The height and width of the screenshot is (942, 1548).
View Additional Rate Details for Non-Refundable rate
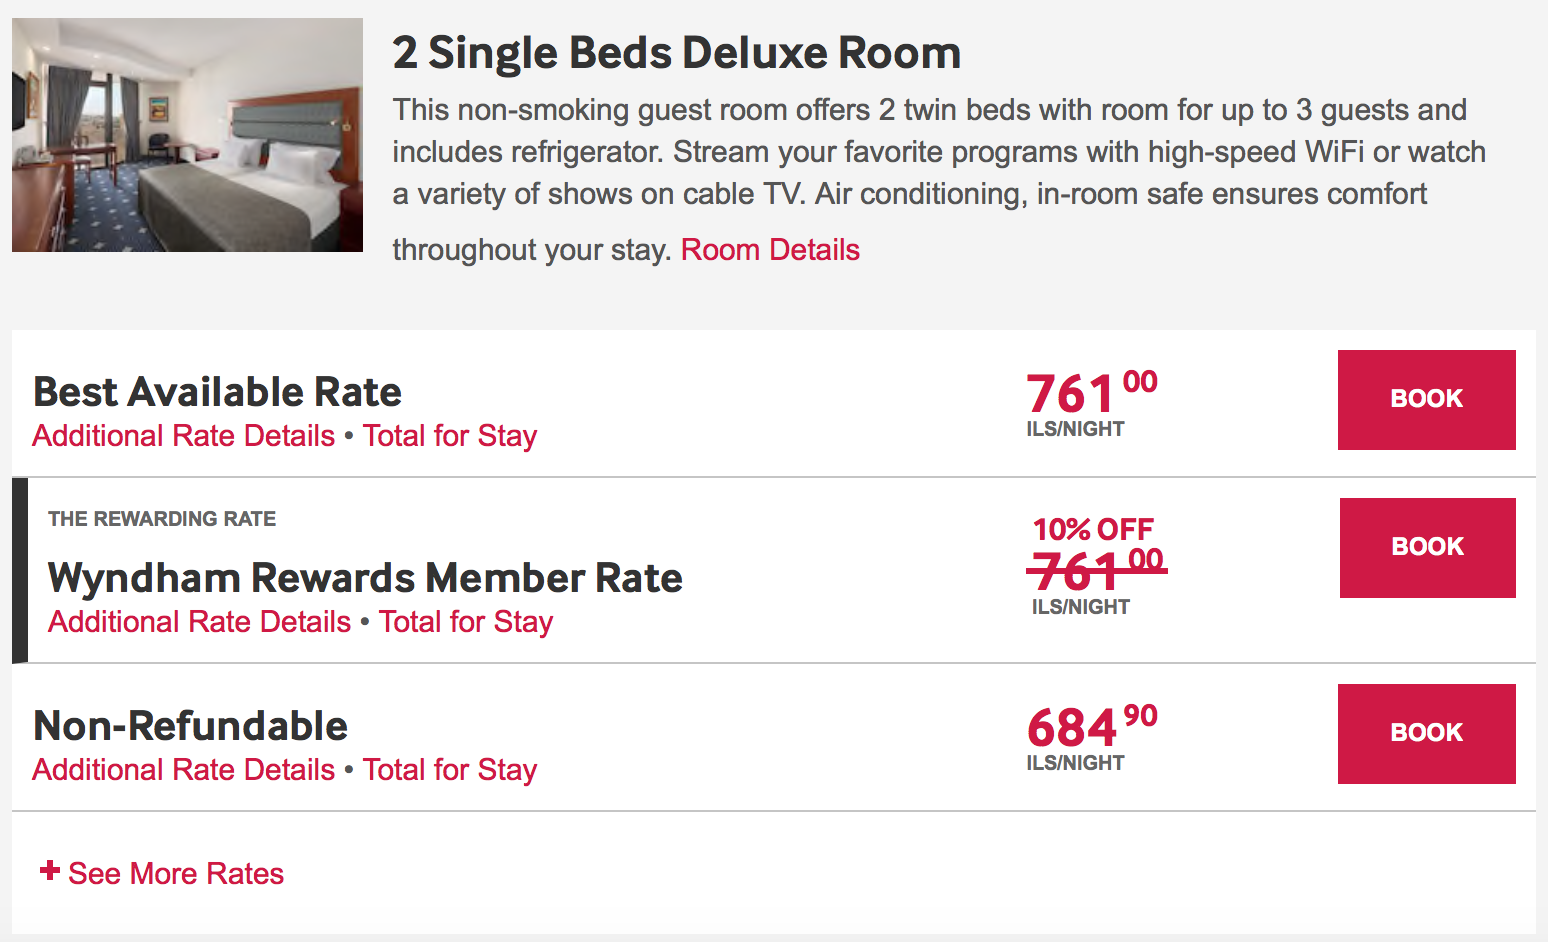pyautogui.click(x=184, y=770)
